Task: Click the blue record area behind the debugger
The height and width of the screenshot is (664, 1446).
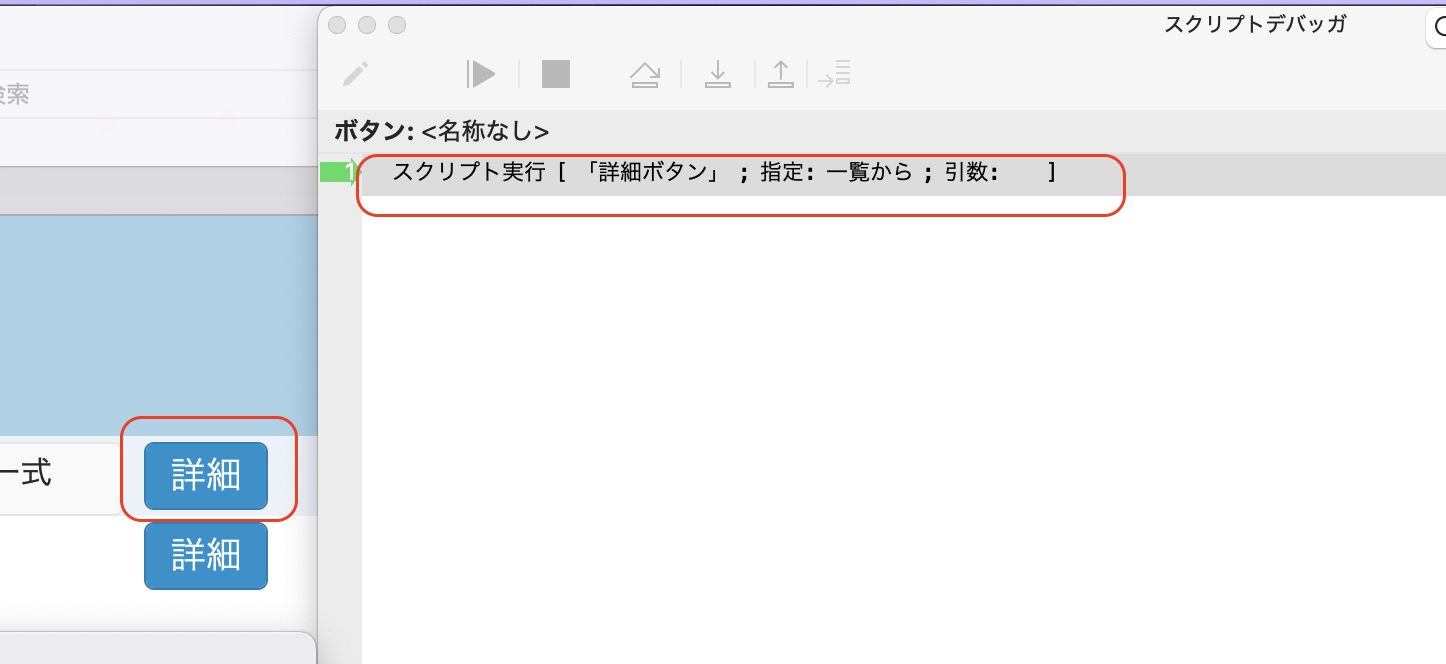Action: coord(150,320)
